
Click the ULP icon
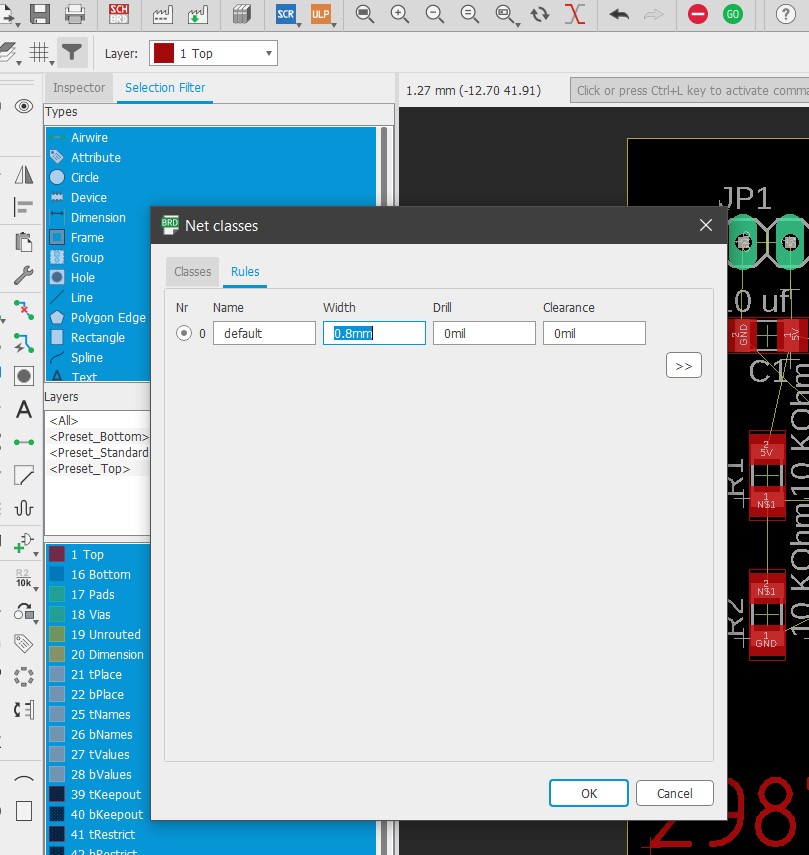click(321, 14)
